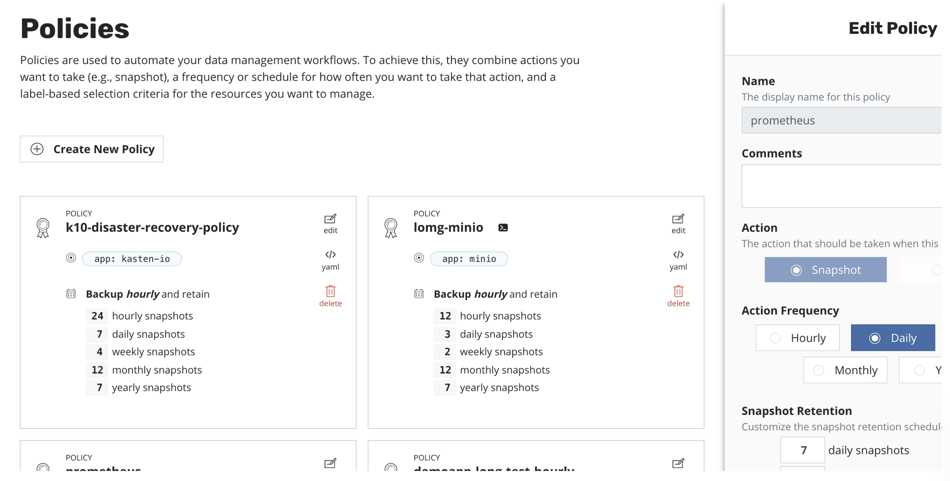950x481 pixels.
Task: Click the daily snapshots retention number box
Action: coord(803,450)
